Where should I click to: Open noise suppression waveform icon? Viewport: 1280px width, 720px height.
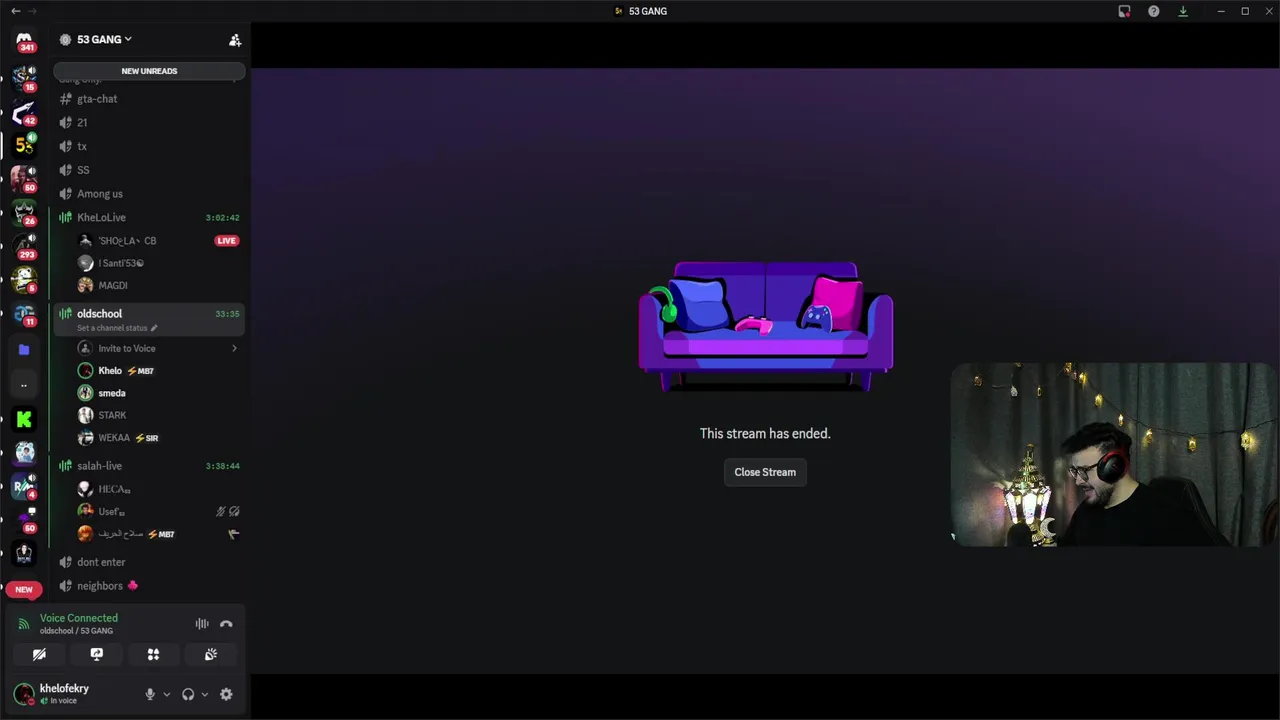(202, 624)
